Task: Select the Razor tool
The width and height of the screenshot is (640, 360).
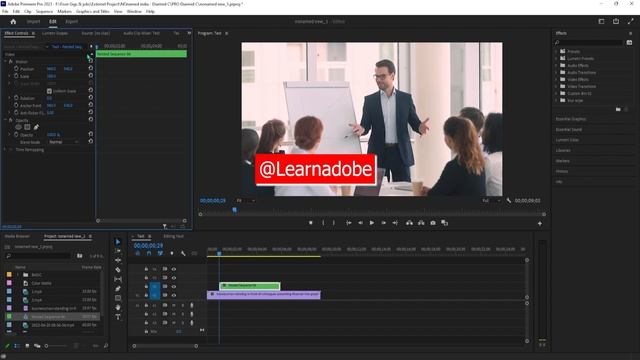Action: pyautogui.click(x=118, y=270)
